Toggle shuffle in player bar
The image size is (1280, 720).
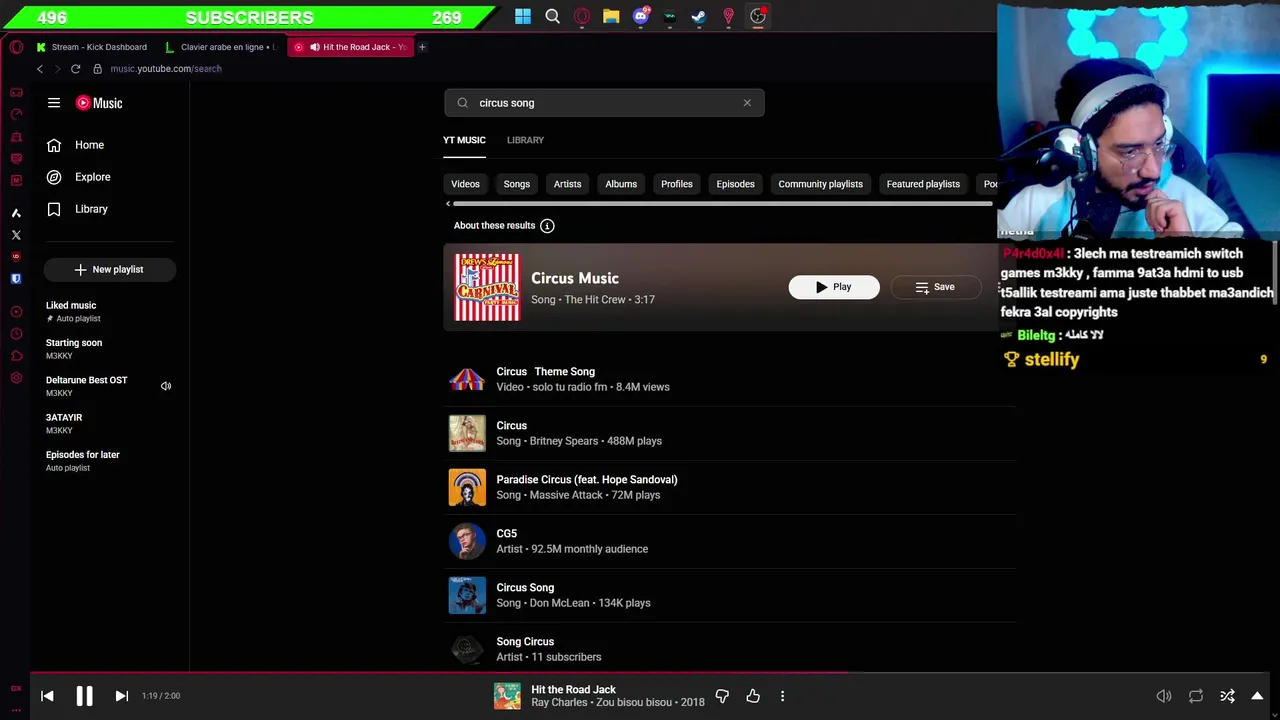point(1227,696)
